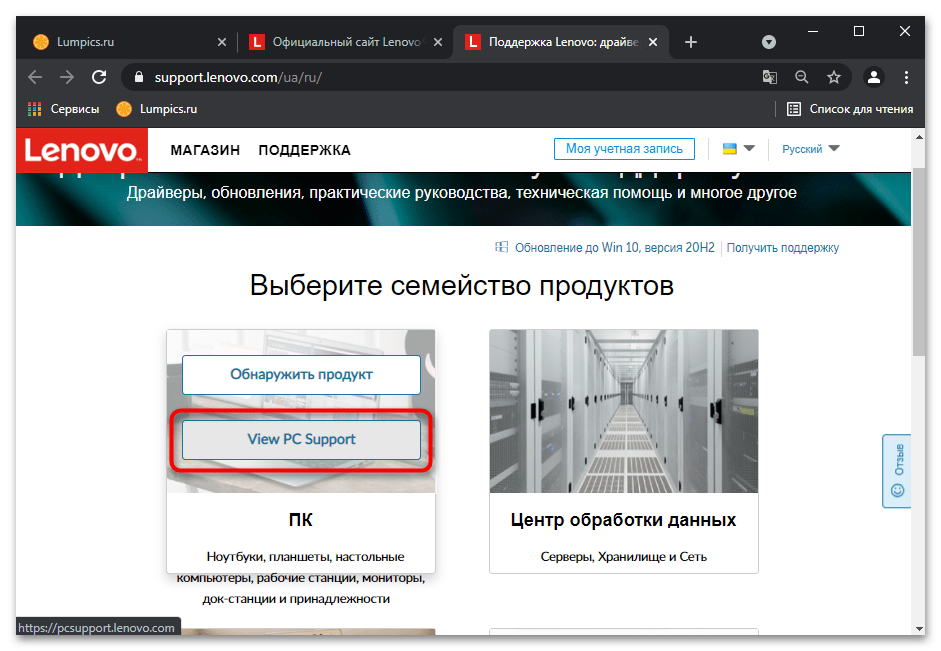
Task: Click the zoom magnifier icon in address bar
Action: coord(802,77)
